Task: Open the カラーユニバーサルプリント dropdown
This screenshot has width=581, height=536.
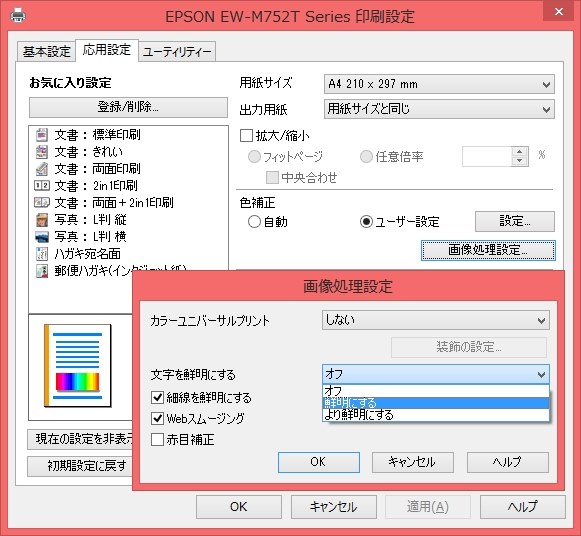Action: click(x=436, y=320)
